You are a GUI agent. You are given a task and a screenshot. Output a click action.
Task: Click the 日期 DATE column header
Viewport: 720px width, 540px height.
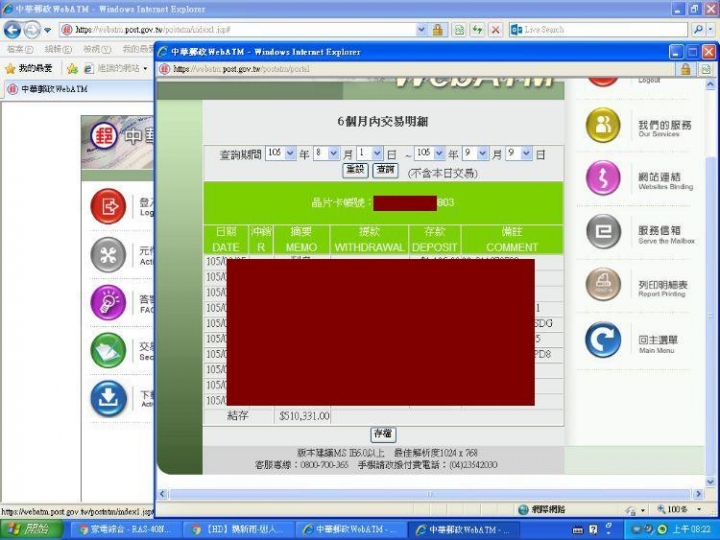[x=225, y=239]
